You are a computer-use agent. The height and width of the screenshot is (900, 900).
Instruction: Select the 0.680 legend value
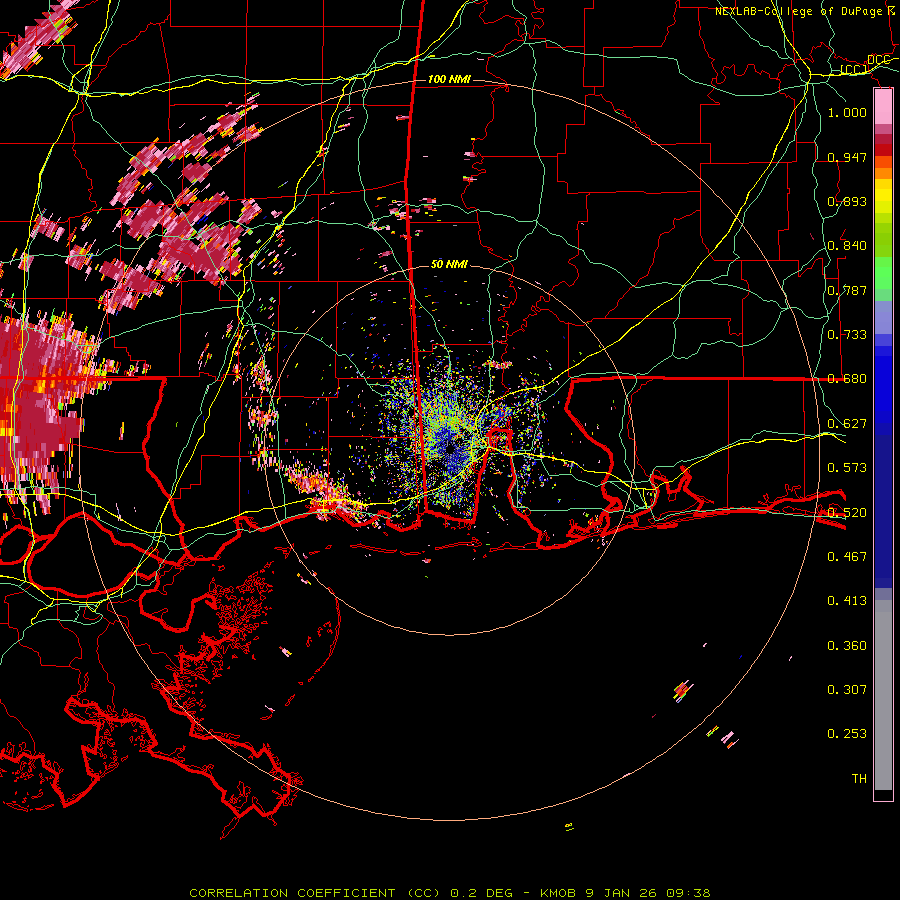pyautogui.click(x=847, y=379)
